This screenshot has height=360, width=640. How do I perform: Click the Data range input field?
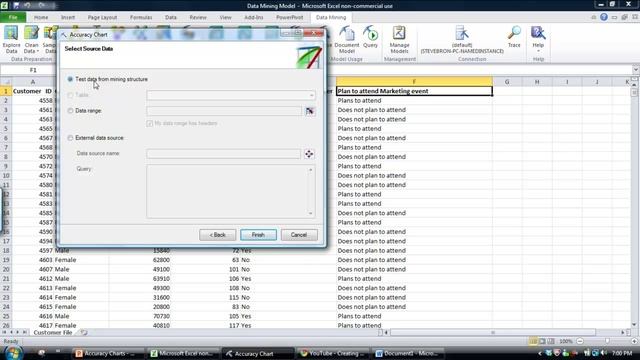point(224,111)
